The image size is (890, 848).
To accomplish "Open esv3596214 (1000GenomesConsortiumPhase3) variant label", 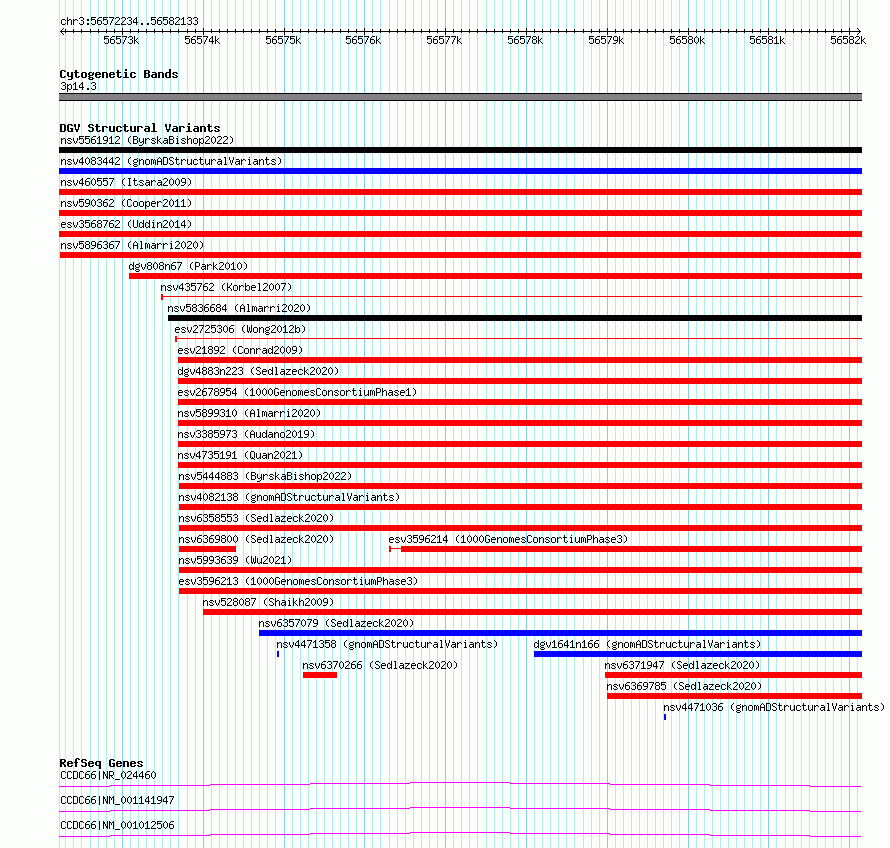I will click(508, 539).
